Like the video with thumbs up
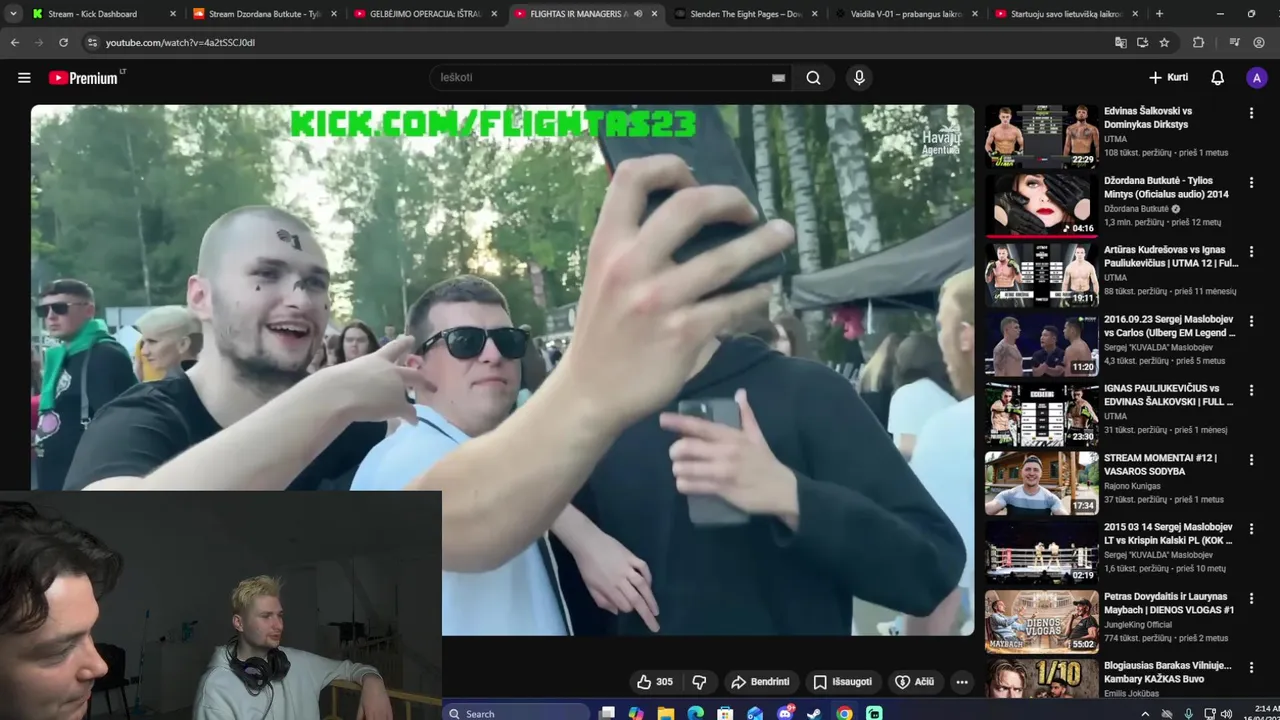Screen dimensions: 1280x720 click(655, 682)
